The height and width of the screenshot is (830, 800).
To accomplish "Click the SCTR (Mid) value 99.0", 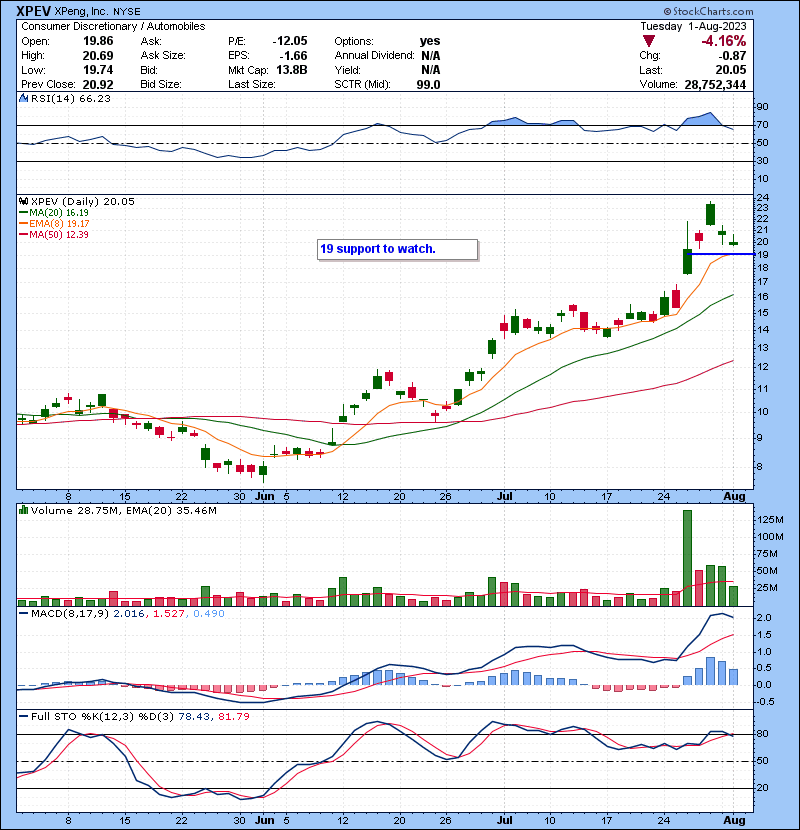I will (x=428, y=85).
